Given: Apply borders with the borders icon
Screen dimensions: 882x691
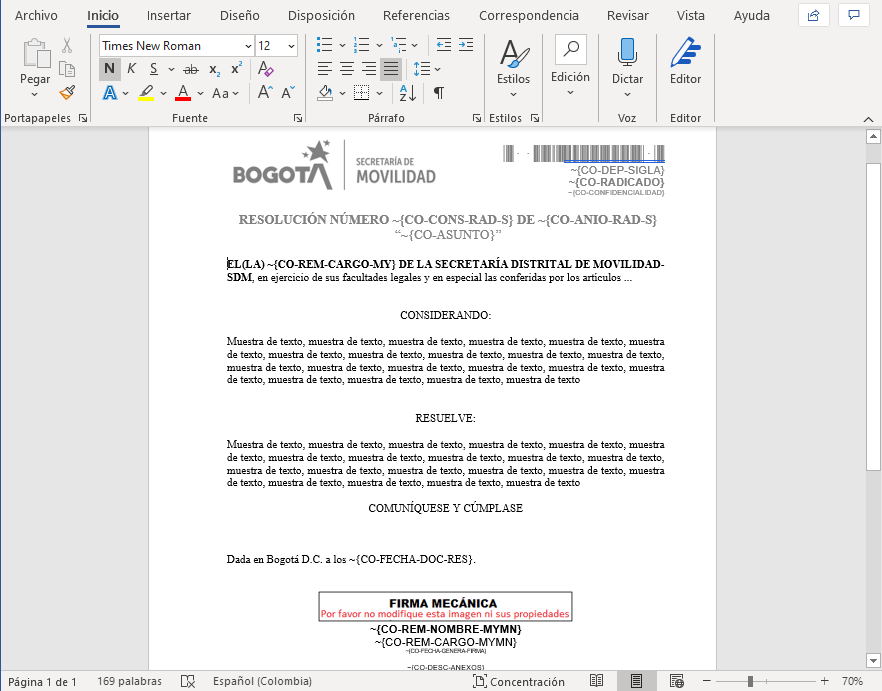Looking at the screenshot, I should click(361, 93).
